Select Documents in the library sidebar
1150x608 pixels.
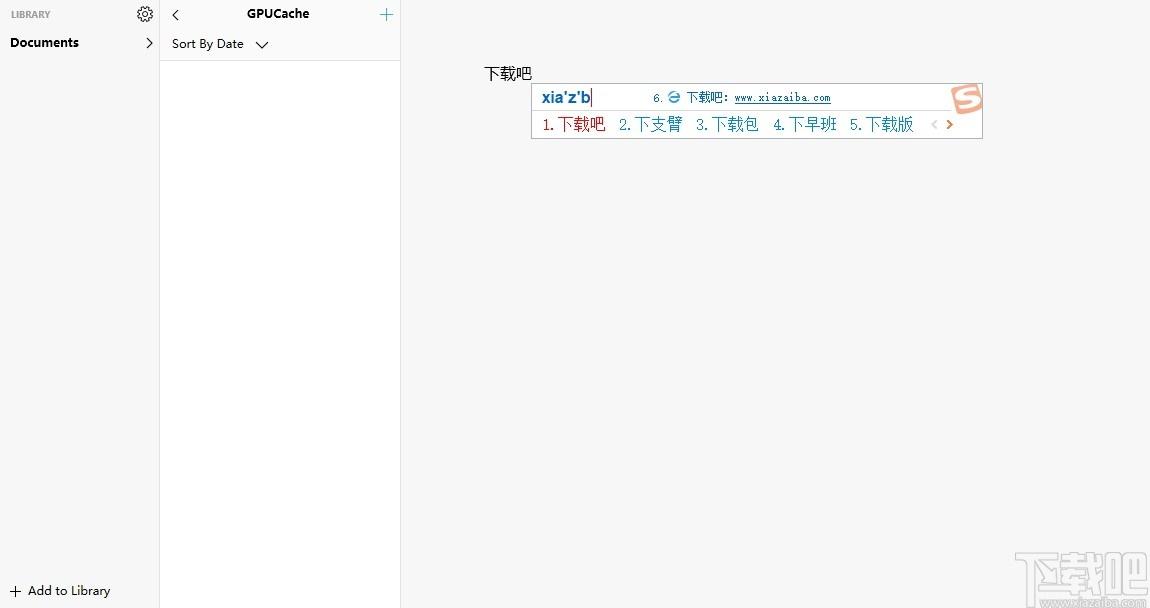click(45, 43)
